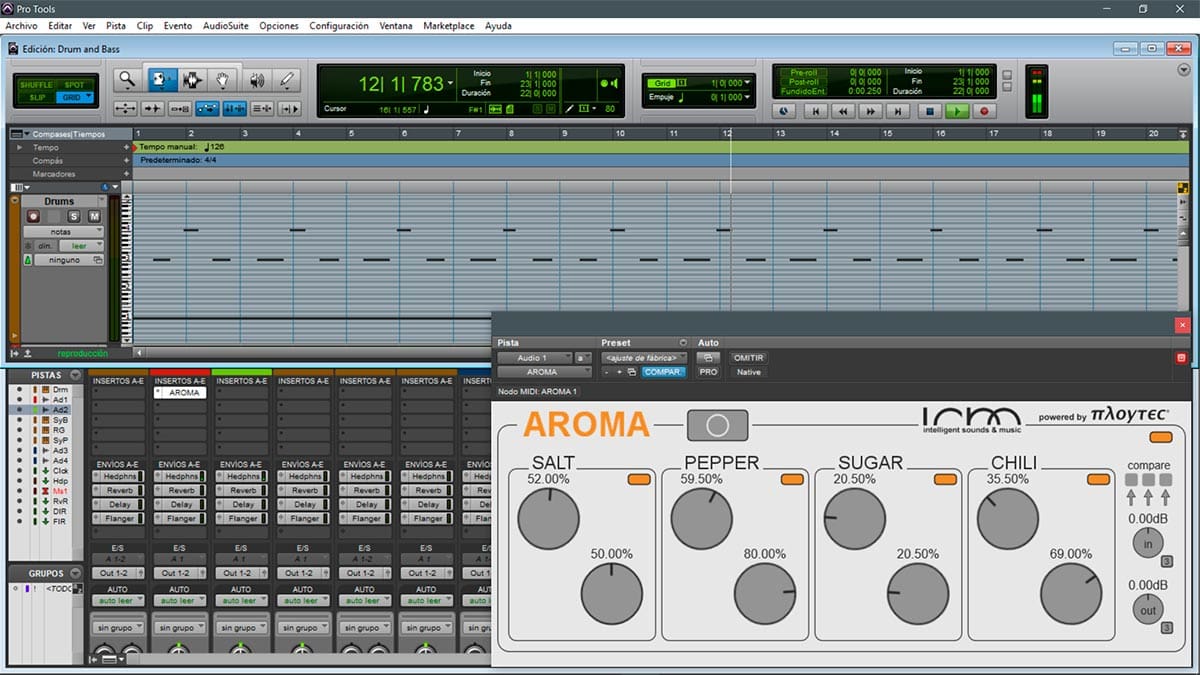
Task: Click the Fast Forward transport button
Action: [x=872, y=112]
